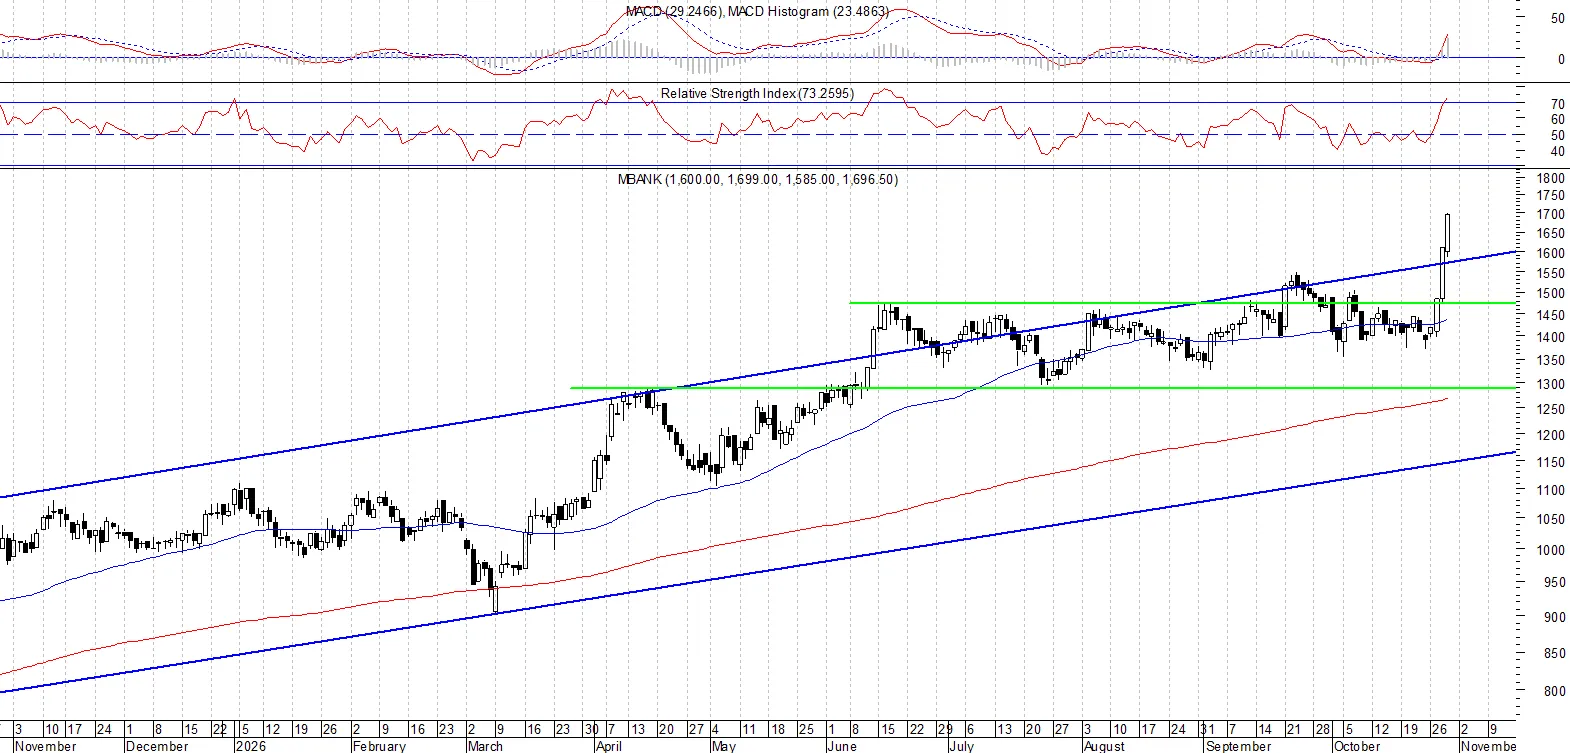This screenshot has height=753, width=1570.
Task: Select the MACD axis value 0
Action: coord(1561,59)
